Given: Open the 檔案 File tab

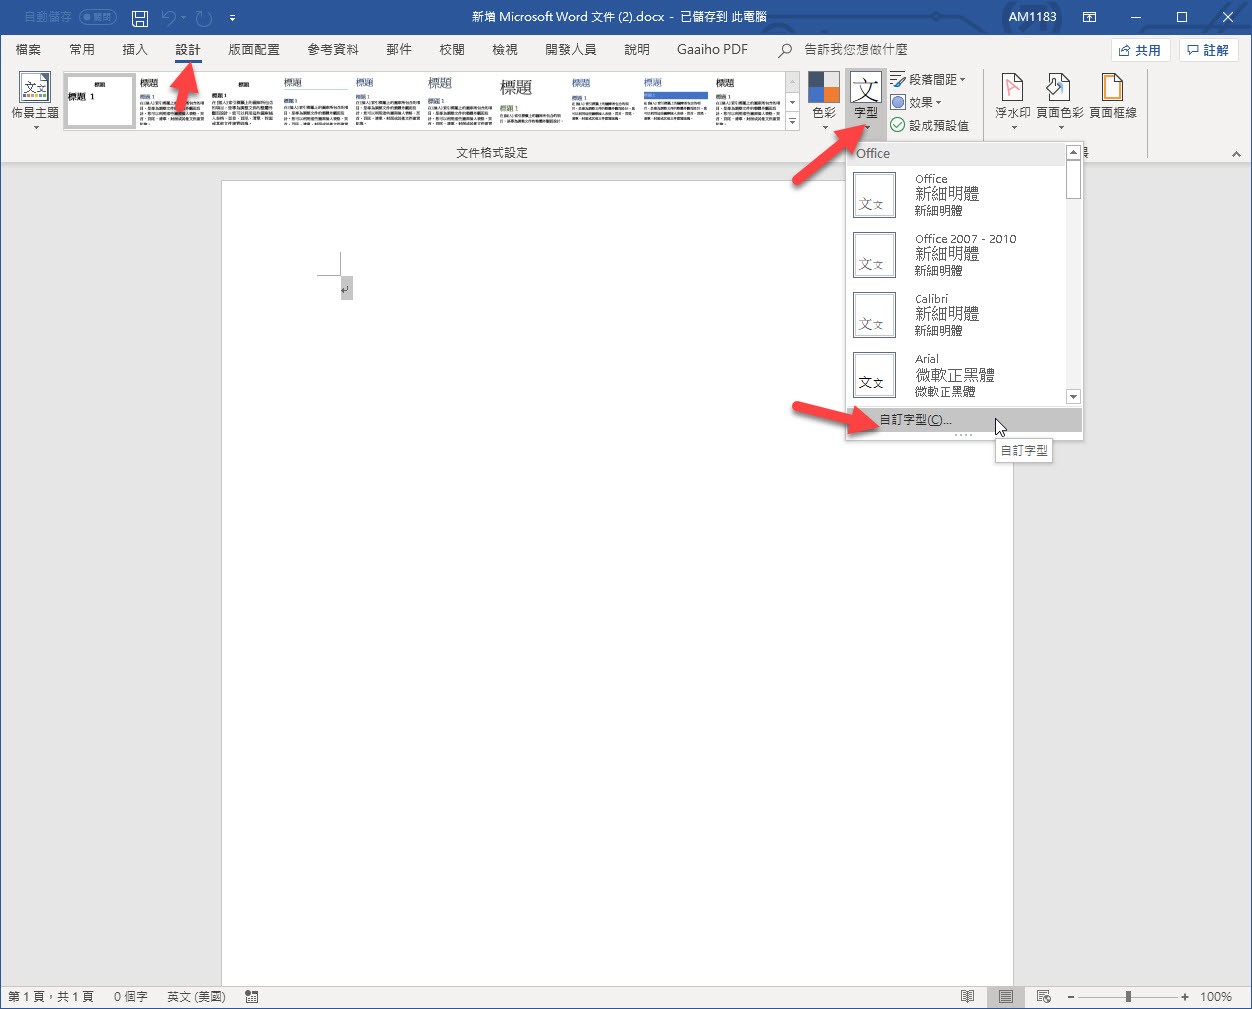Looking at the screenshot, I should click(x=28, y=49).
